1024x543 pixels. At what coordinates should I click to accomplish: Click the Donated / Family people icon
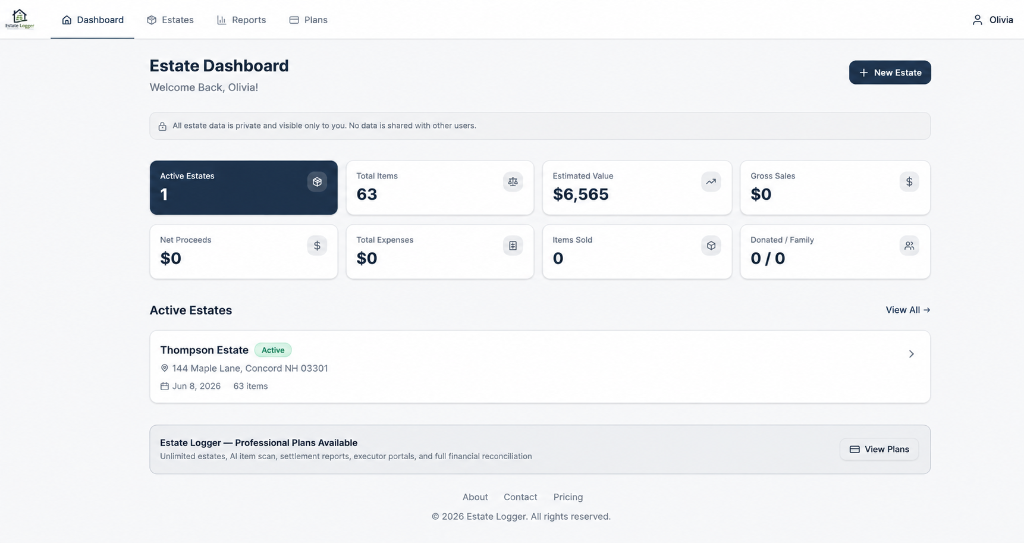tap(909, 246)
